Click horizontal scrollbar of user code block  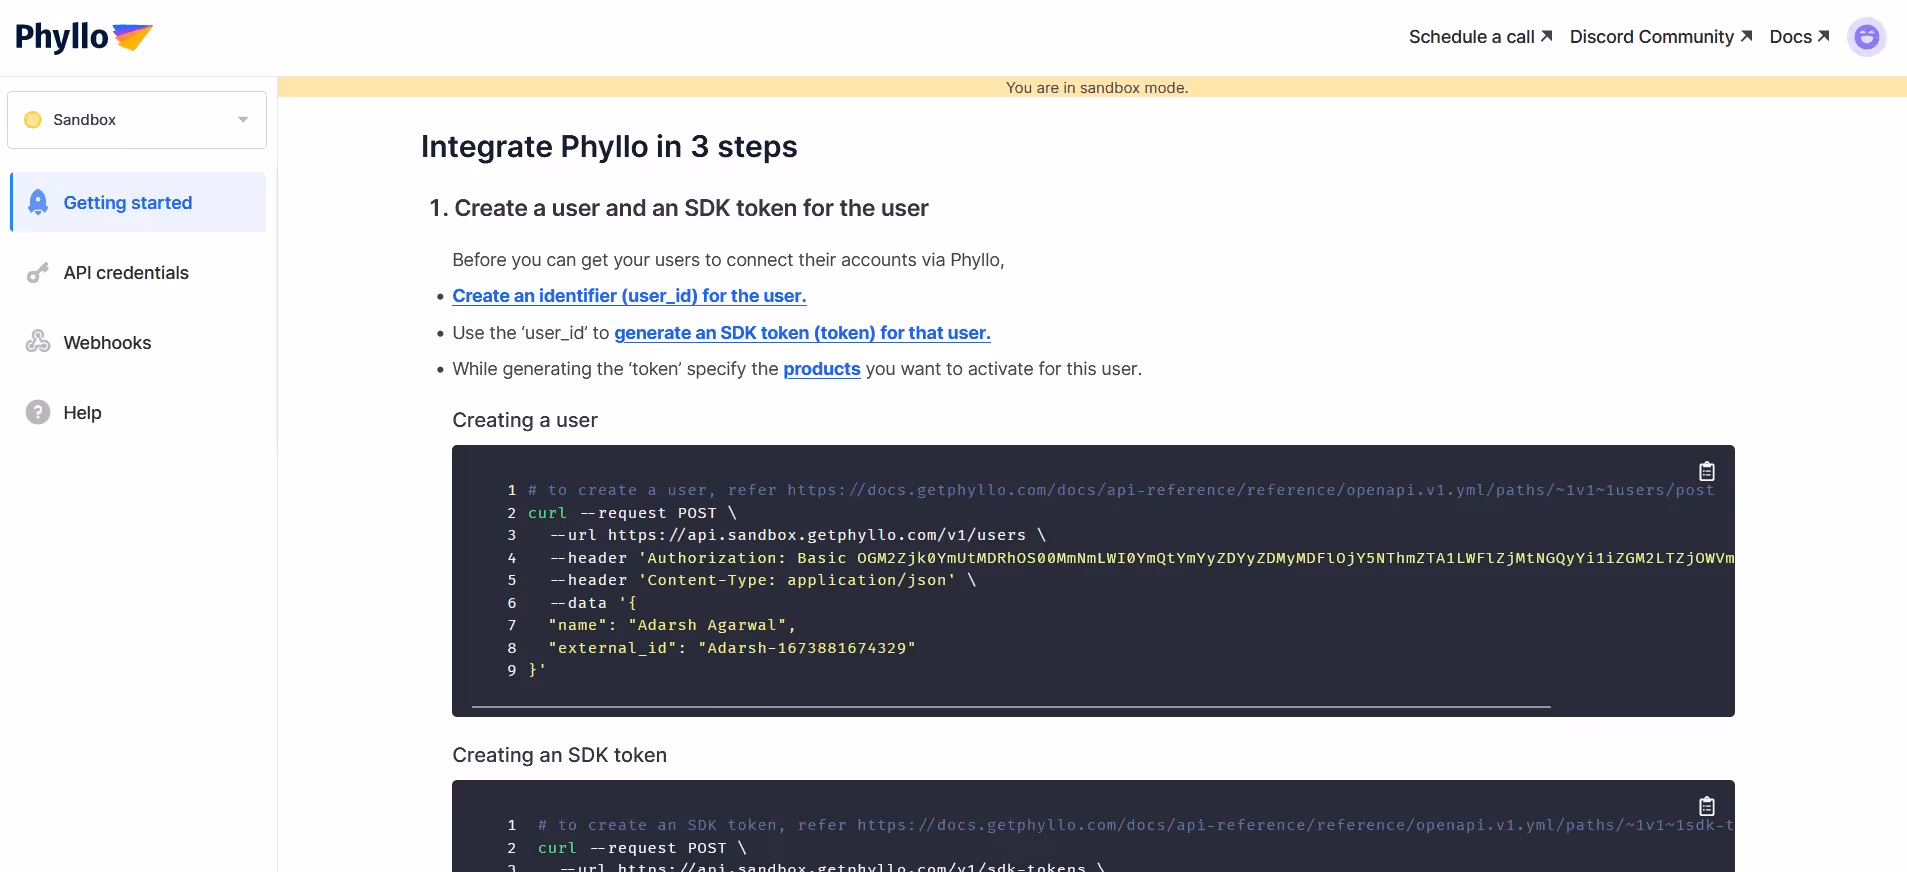click(1011, 707)
